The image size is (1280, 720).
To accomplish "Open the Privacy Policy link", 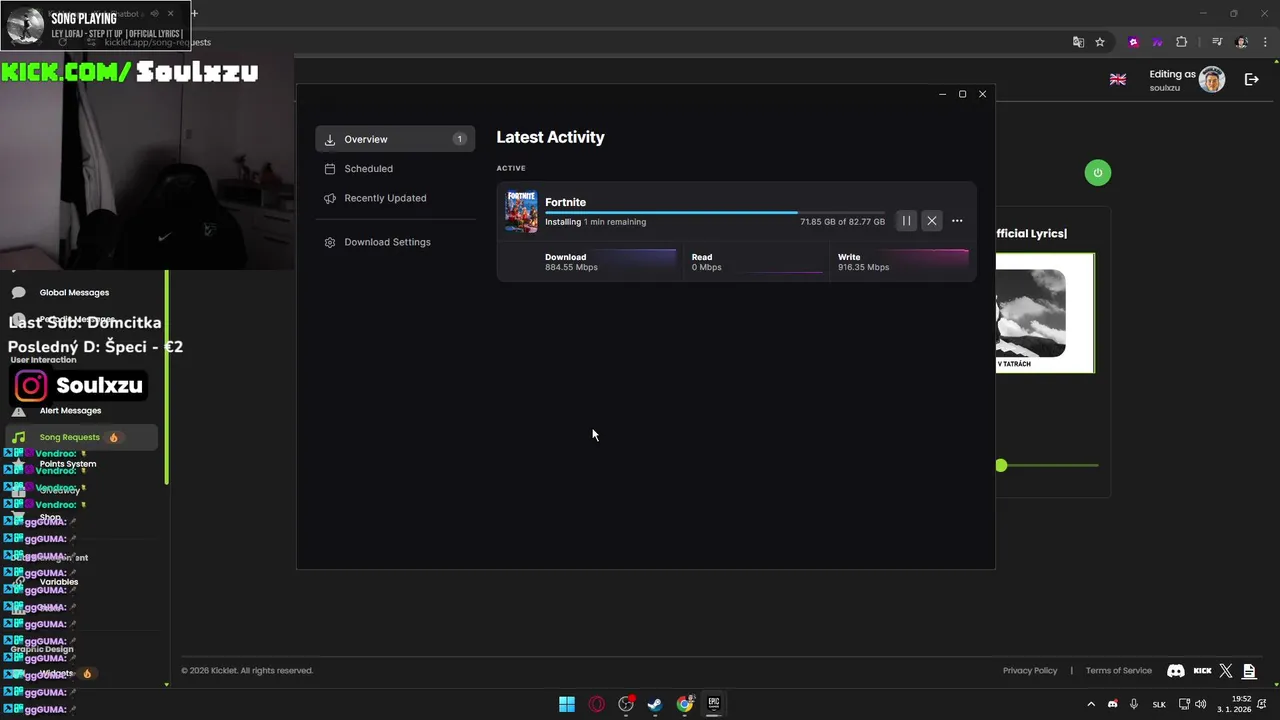I will pyautogui.click(x=1030, y=671).
